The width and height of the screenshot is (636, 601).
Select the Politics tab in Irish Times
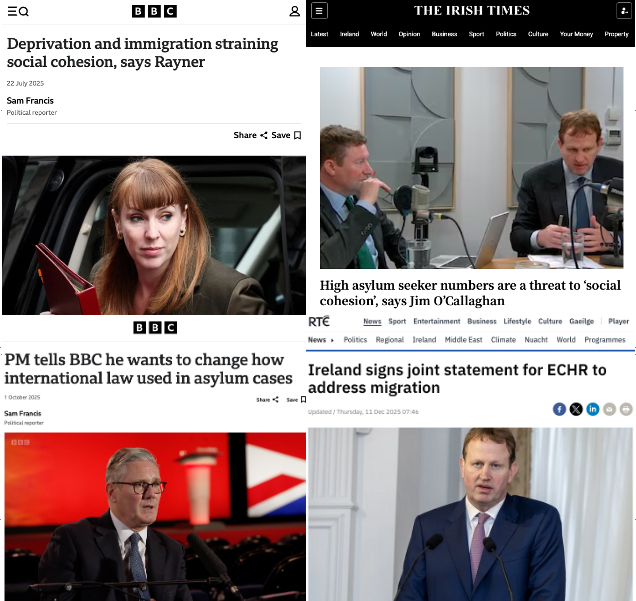(506, 34)
